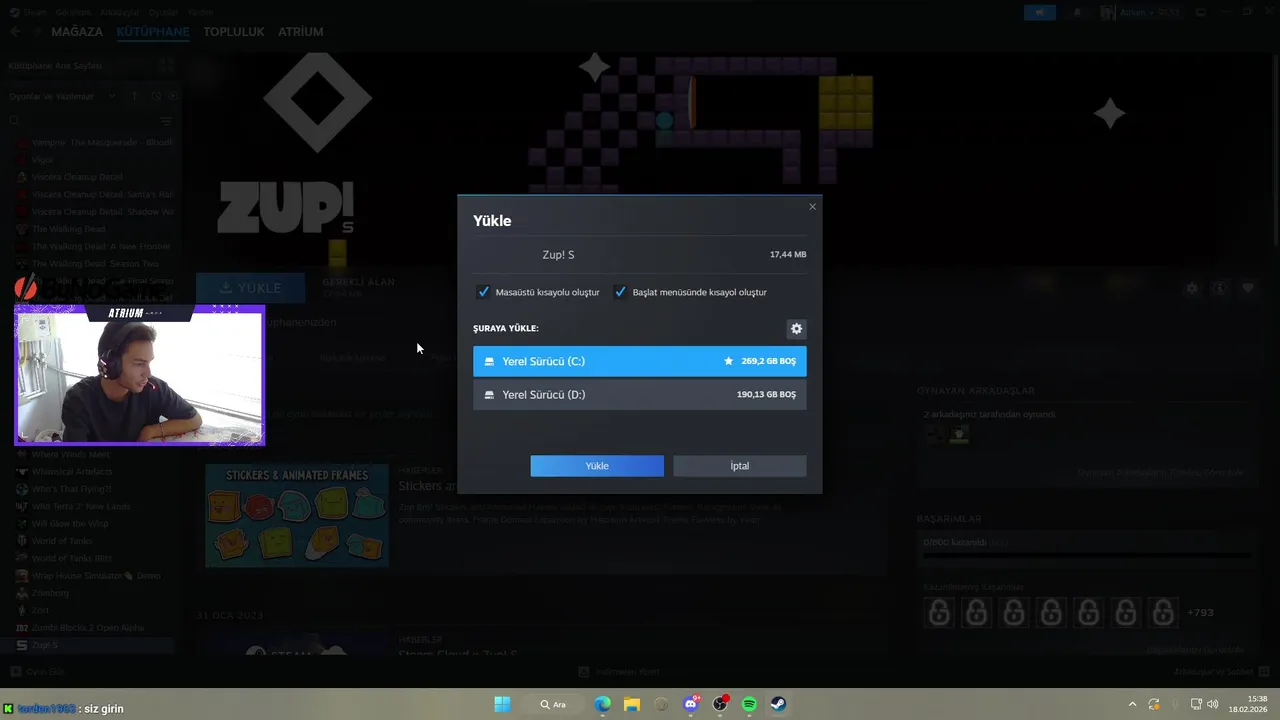This screenshot has width=1280, height=720.
Task: Select Whimsical Artefacts in library list
Action: click(95, 471)
